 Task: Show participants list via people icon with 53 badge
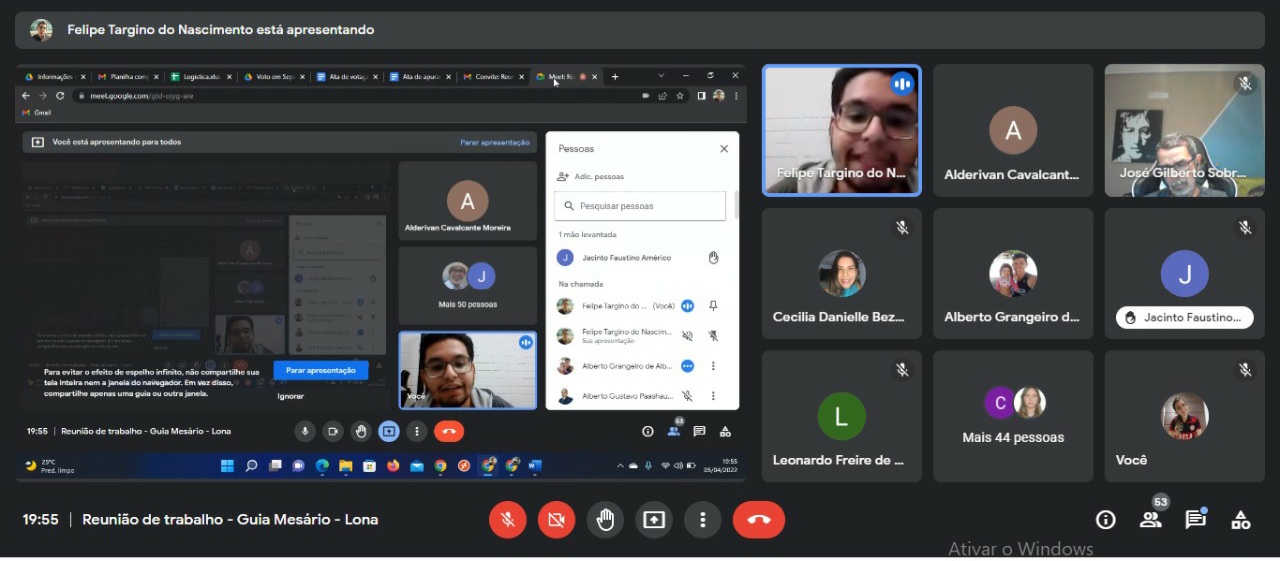[x=1150, y=520]
